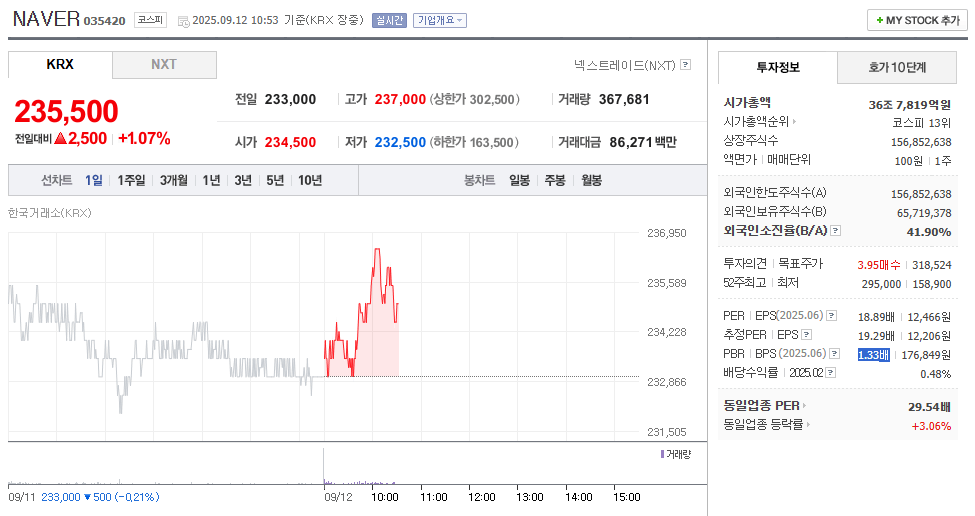Click the help icon next to 외국인소진율(B/A)
The height and width of the screenshot is (516, 975).
(x=835, y=231)
